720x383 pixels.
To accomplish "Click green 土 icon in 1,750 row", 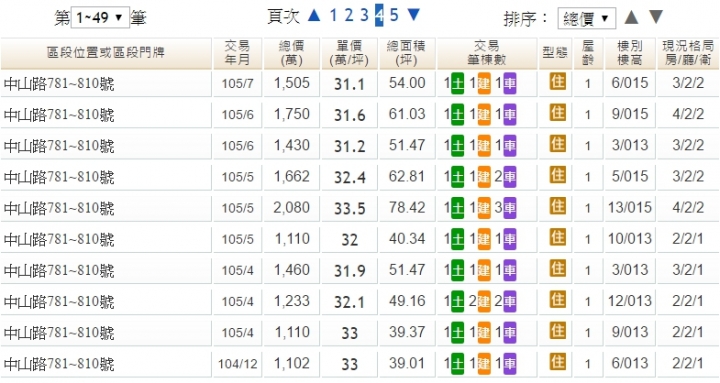I will (458, 115).
